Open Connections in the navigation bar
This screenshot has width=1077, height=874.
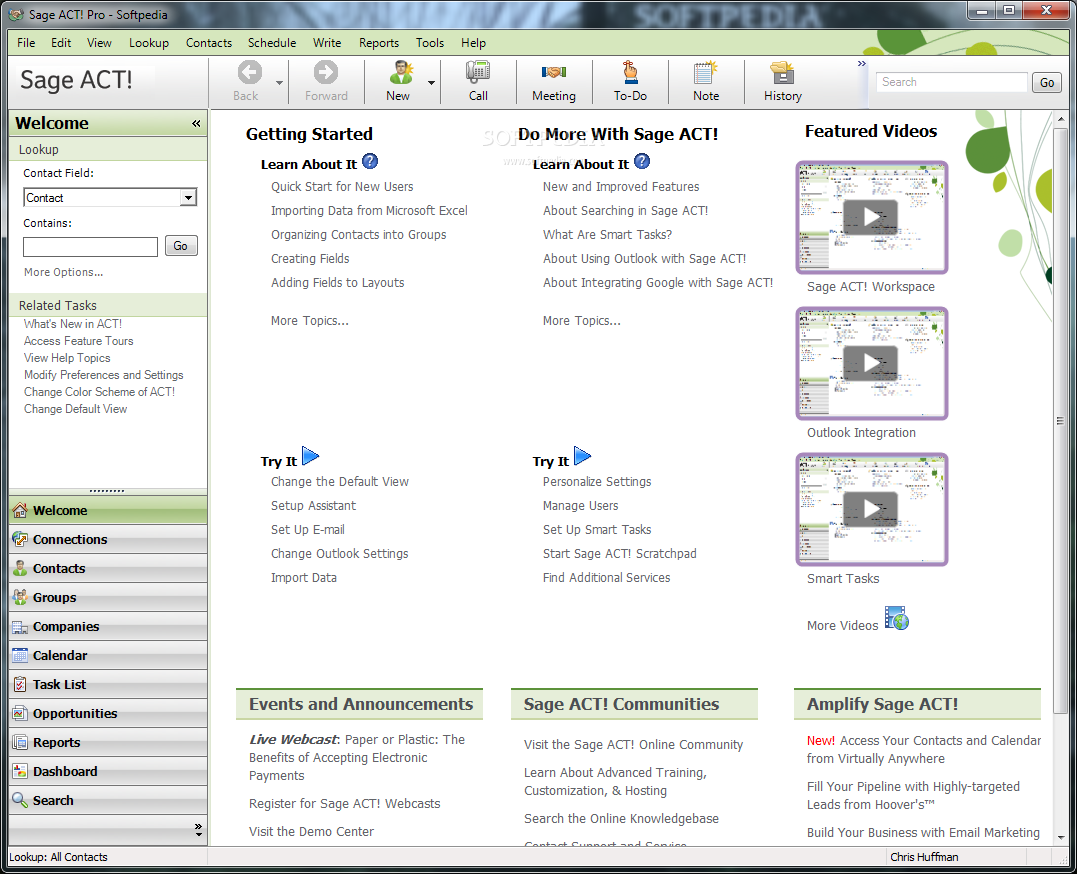click(108, 539)
